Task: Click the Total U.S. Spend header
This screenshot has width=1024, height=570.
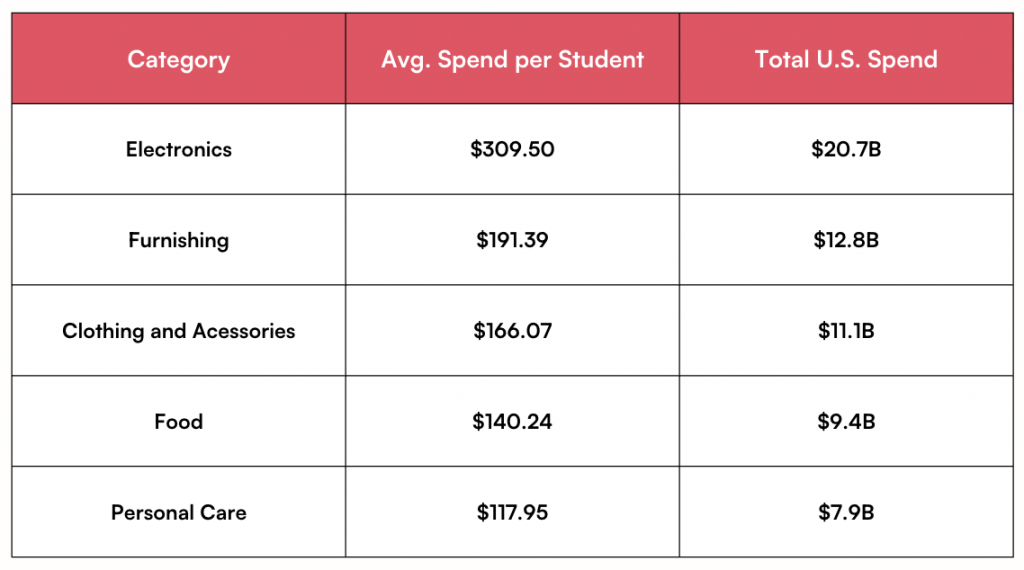Action: coord(846,59)
